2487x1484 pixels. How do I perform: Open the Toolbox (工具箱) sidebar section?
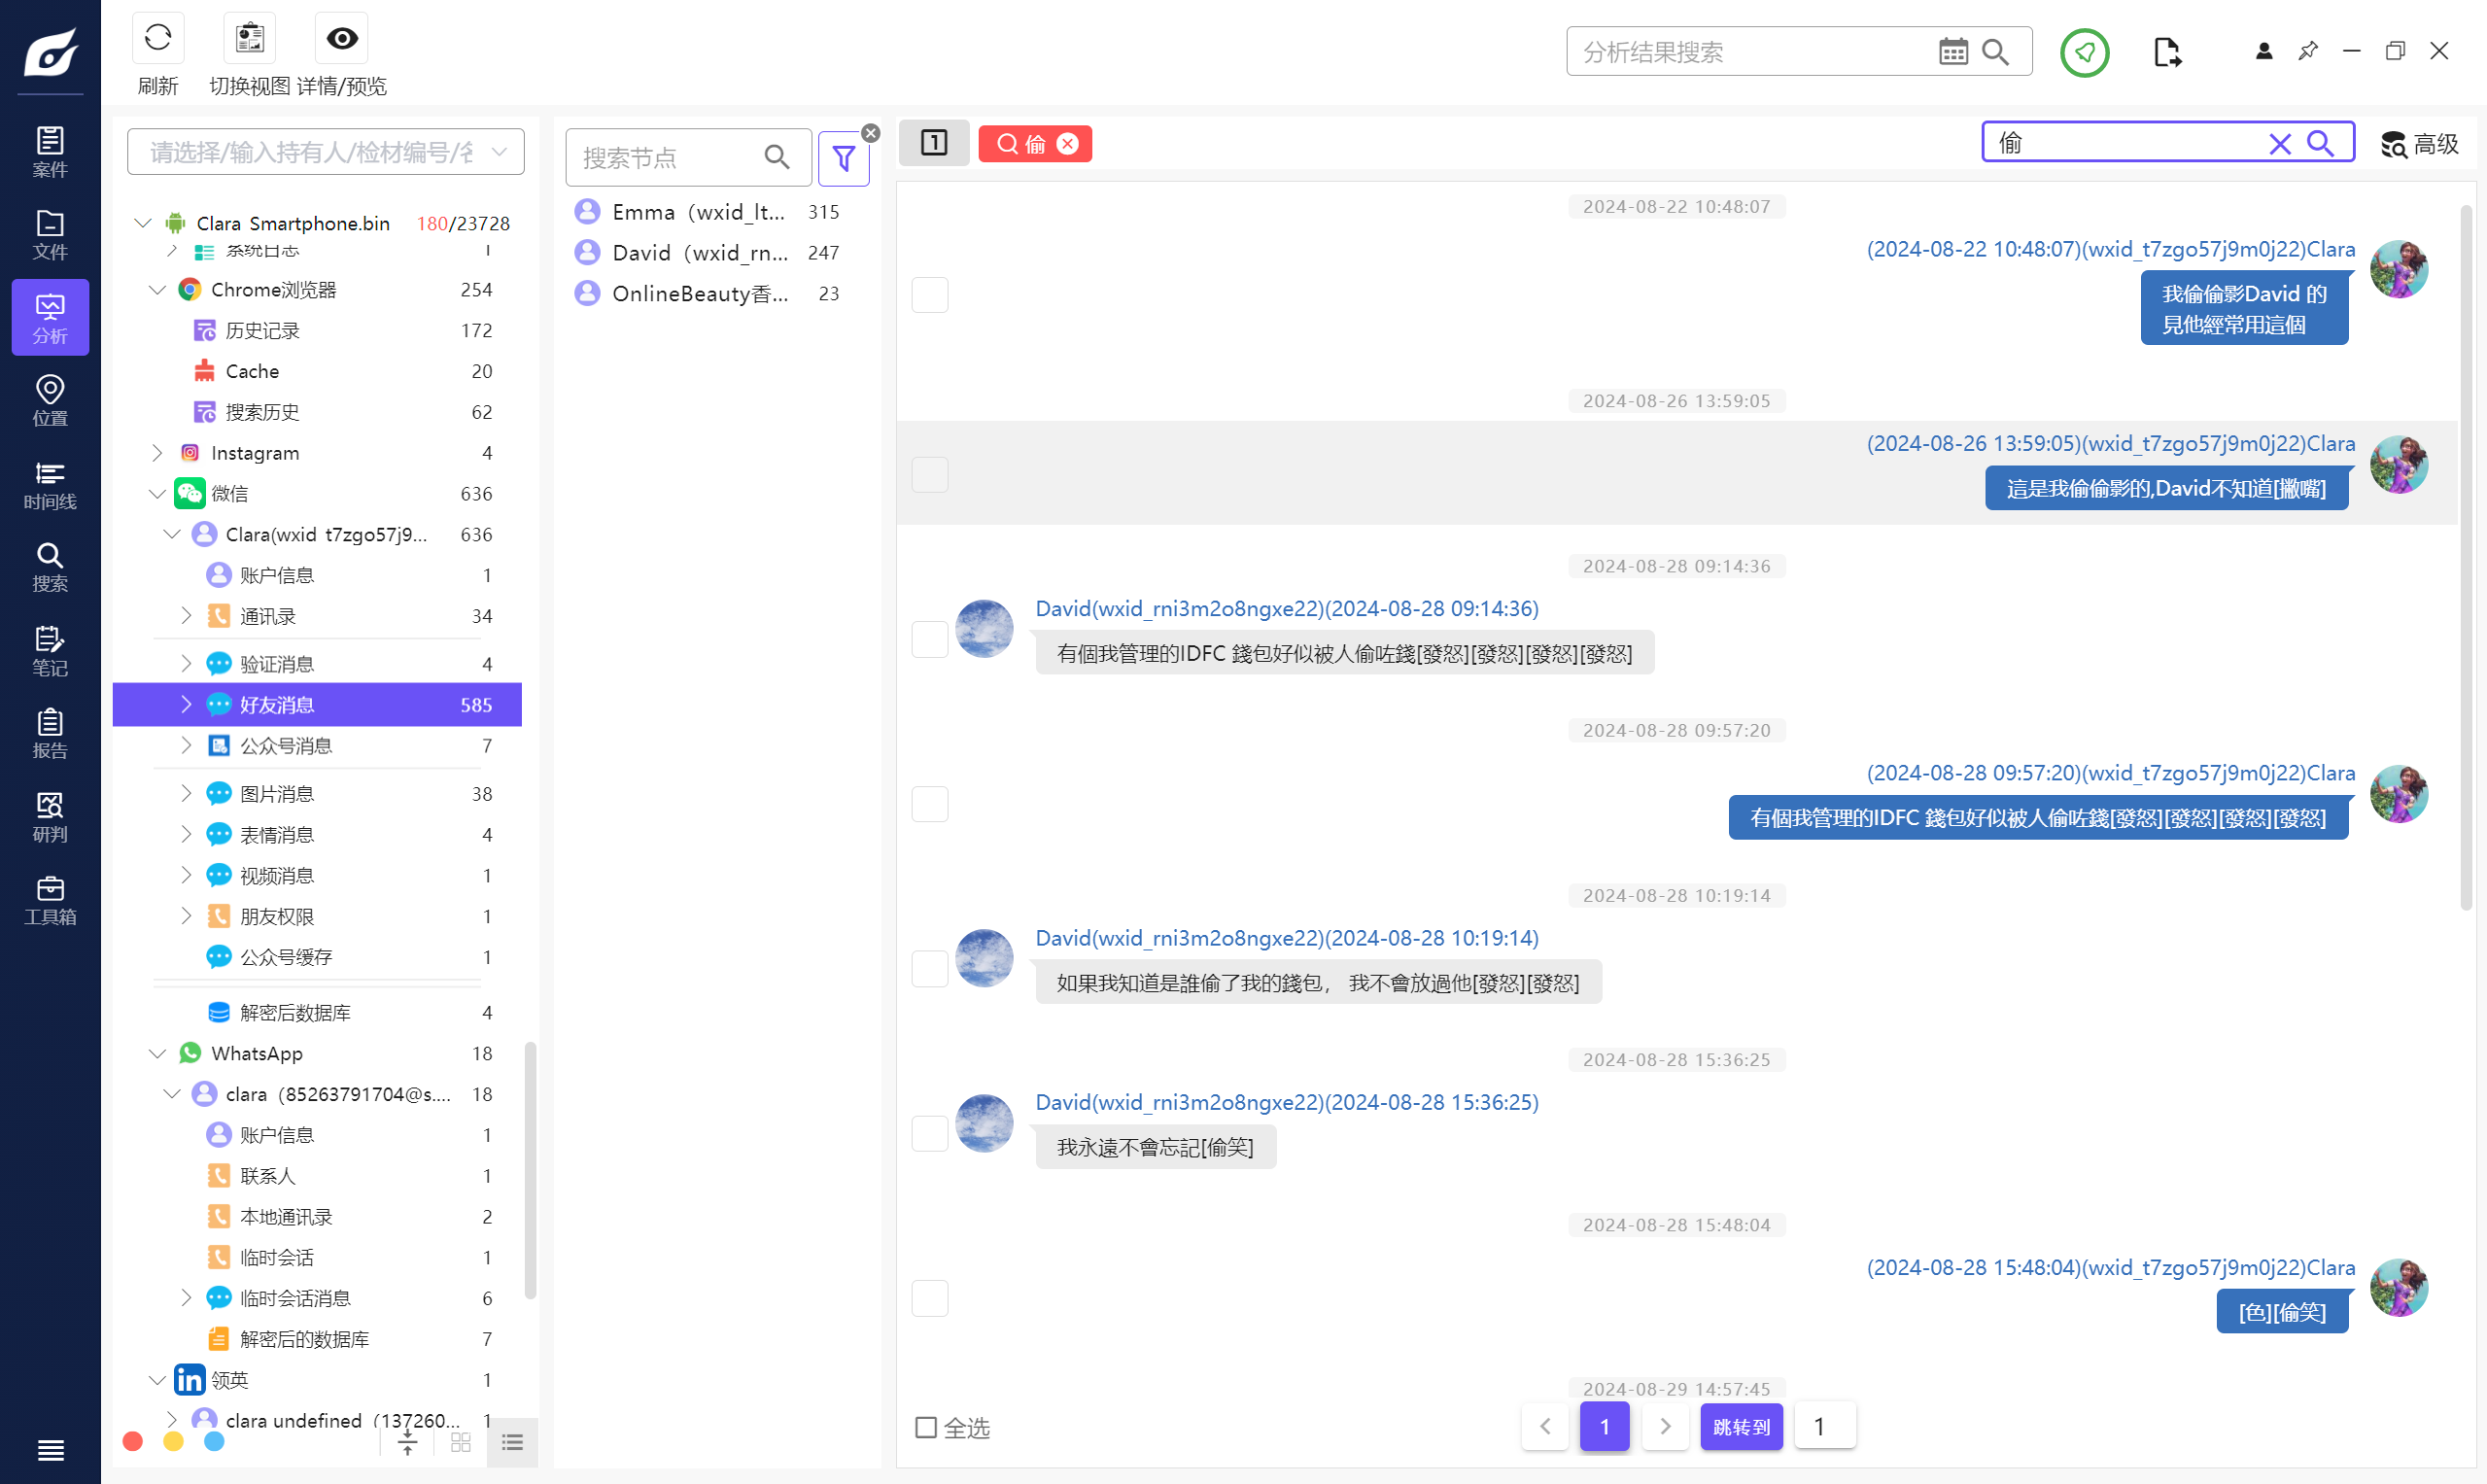pos(50,899)
